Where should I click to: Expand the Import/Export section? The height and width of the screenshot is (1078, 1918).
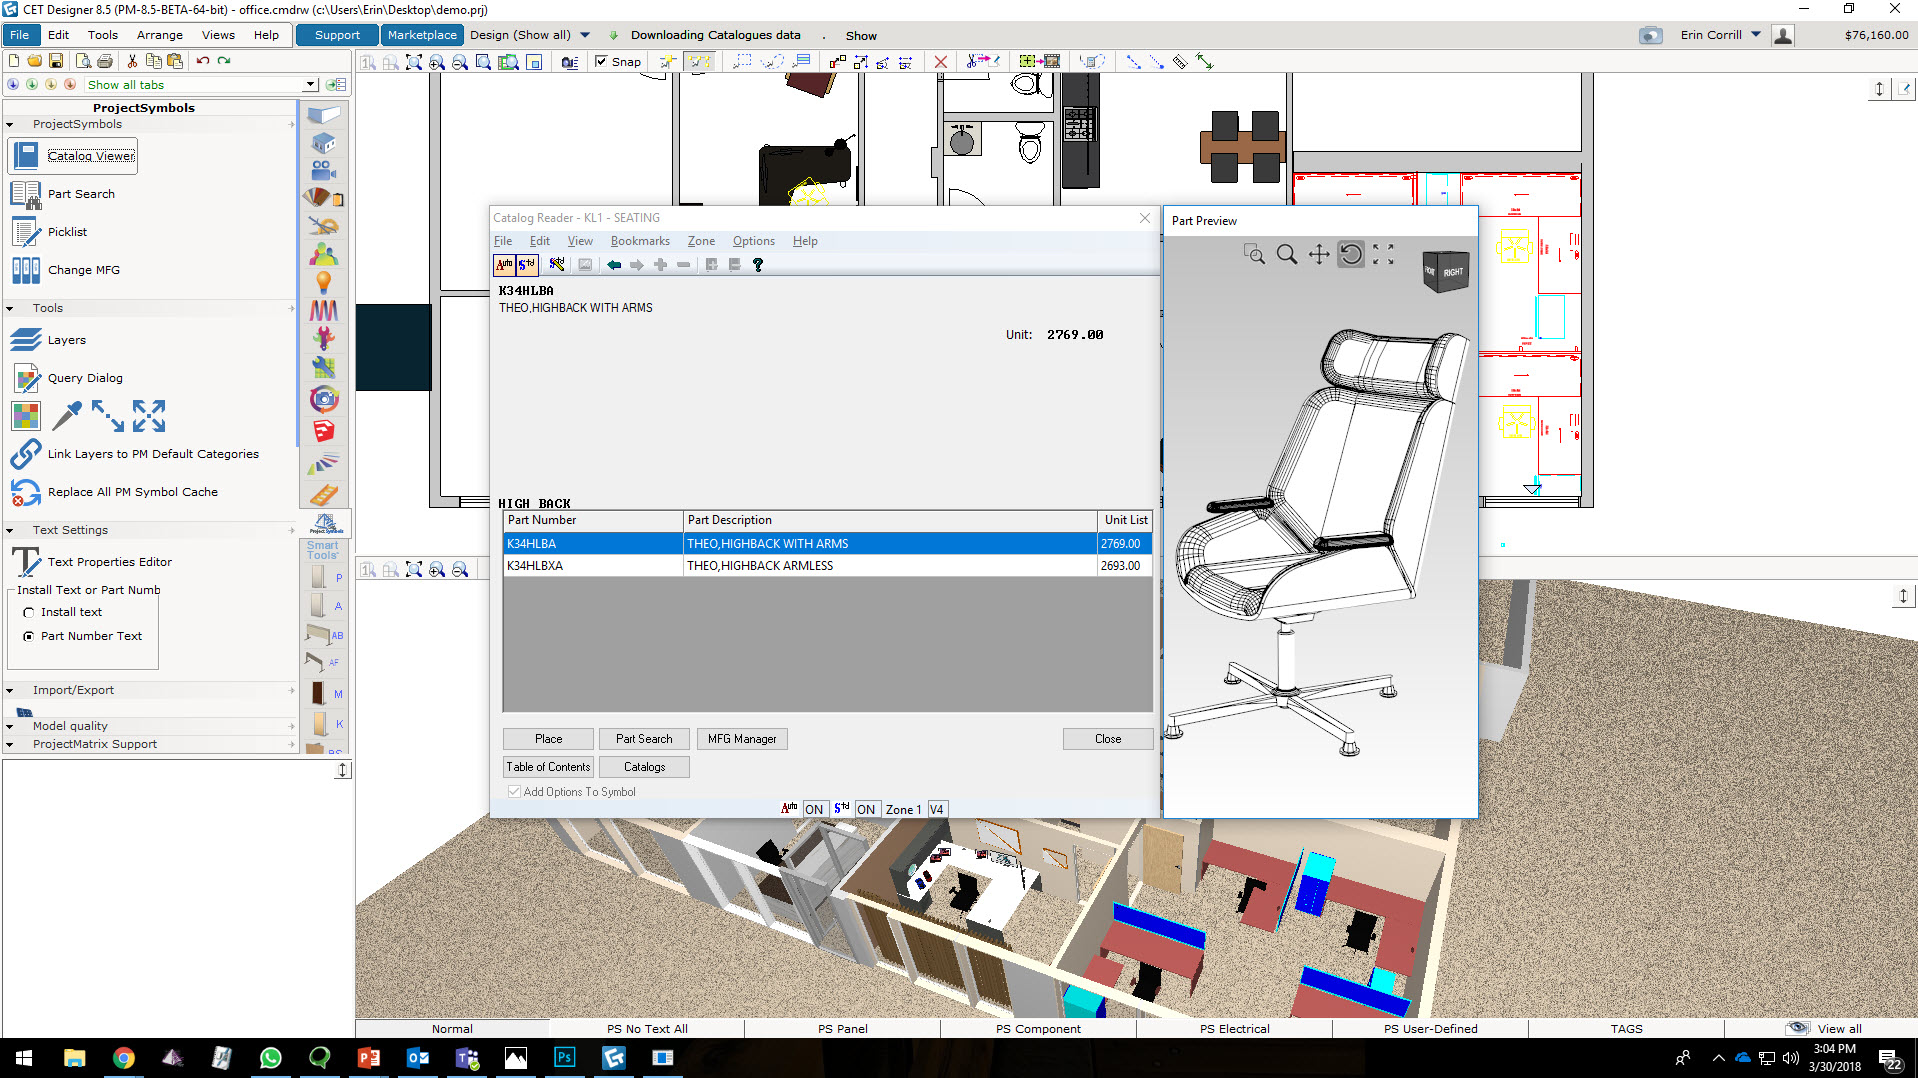tap(10, 691)
